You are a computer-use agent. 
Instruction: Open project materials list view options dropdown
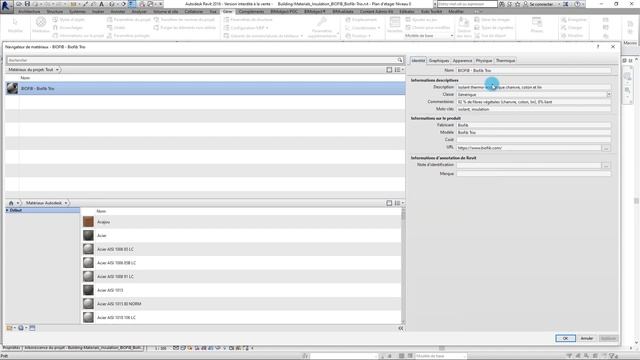(x=399, y=70)
